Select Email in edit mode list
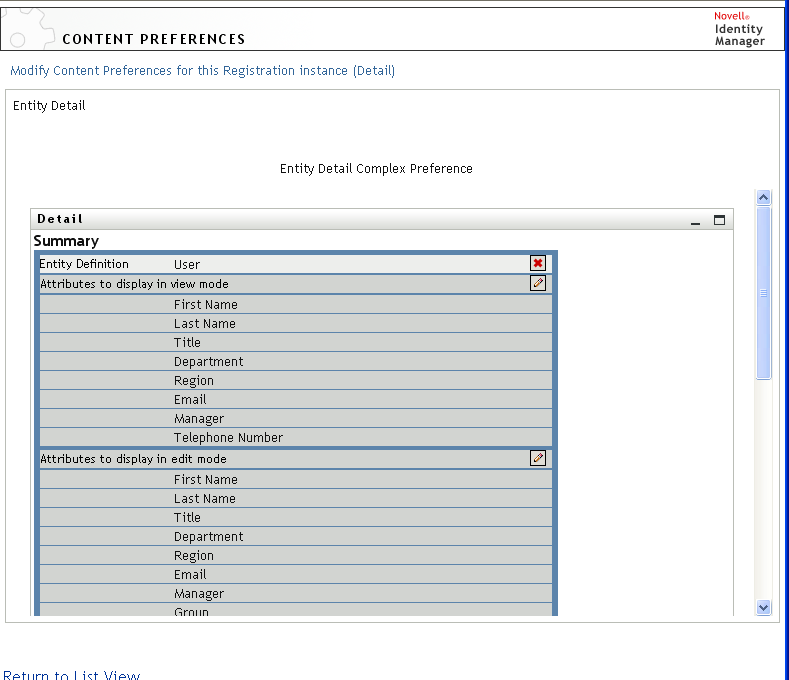The height and width of the screenshot is (680, 789). point(190,575)
